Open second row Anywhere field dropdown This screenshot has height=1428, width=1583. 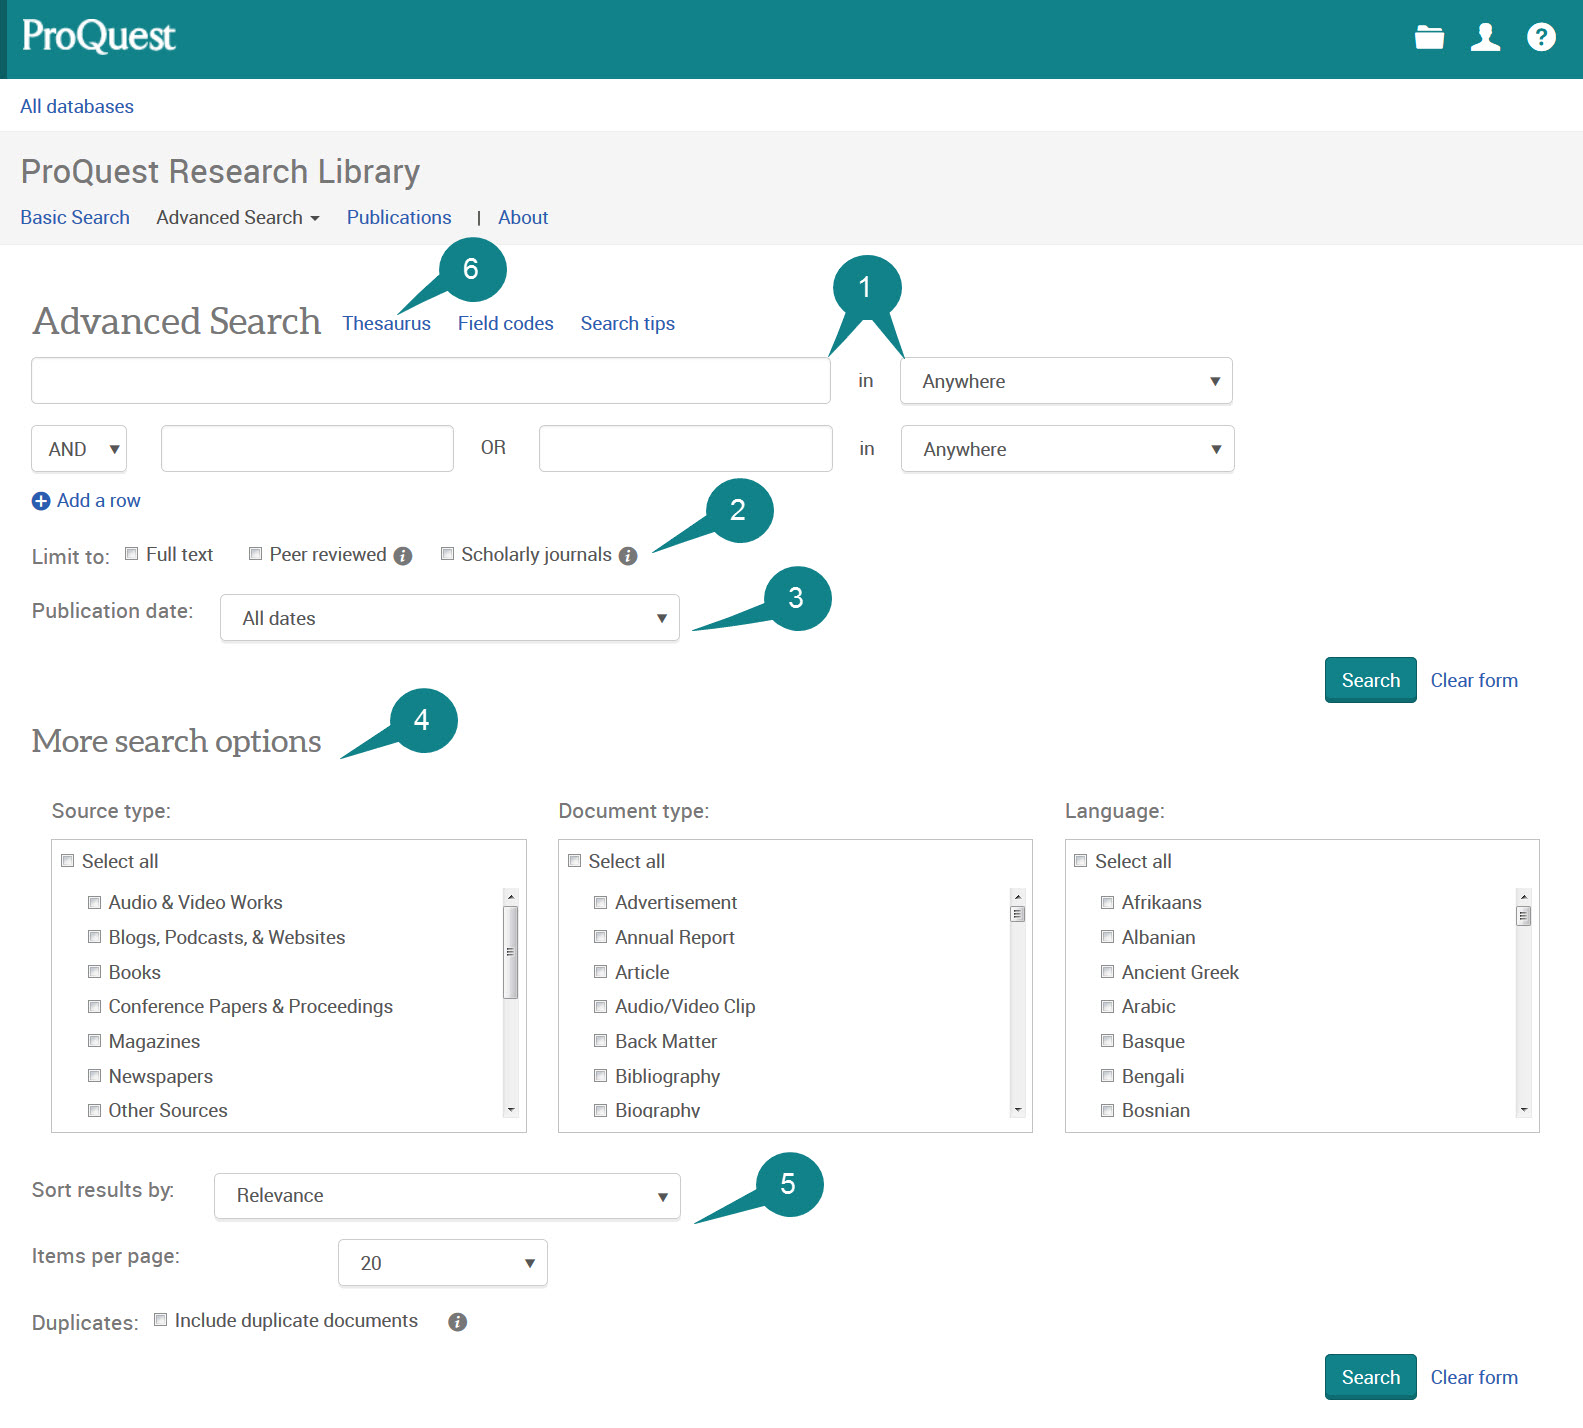tap(1067, 449)
